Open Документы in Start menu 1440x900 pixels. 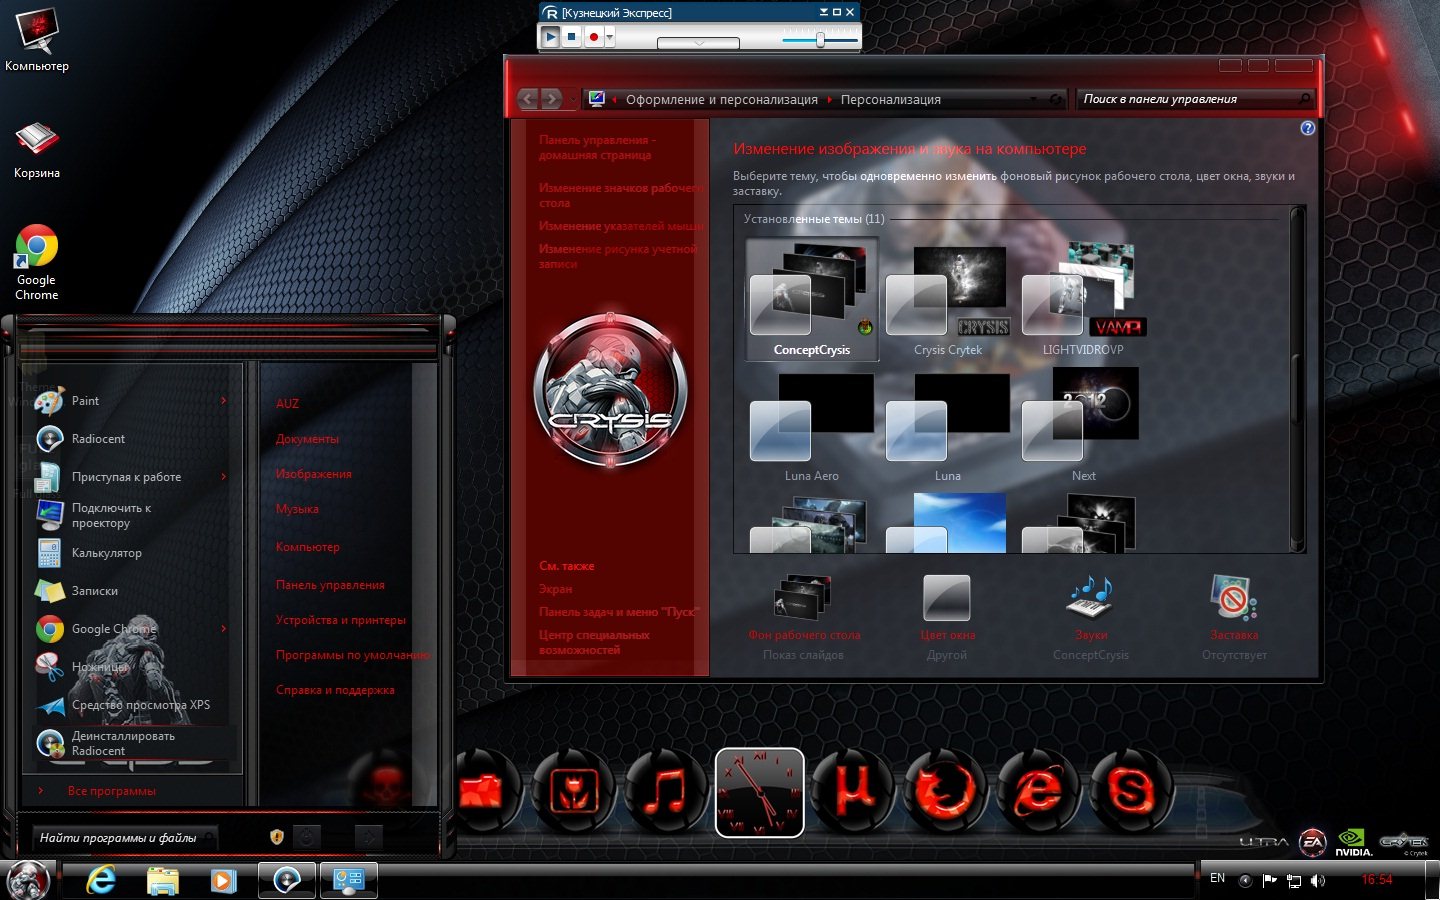point(307,439)
